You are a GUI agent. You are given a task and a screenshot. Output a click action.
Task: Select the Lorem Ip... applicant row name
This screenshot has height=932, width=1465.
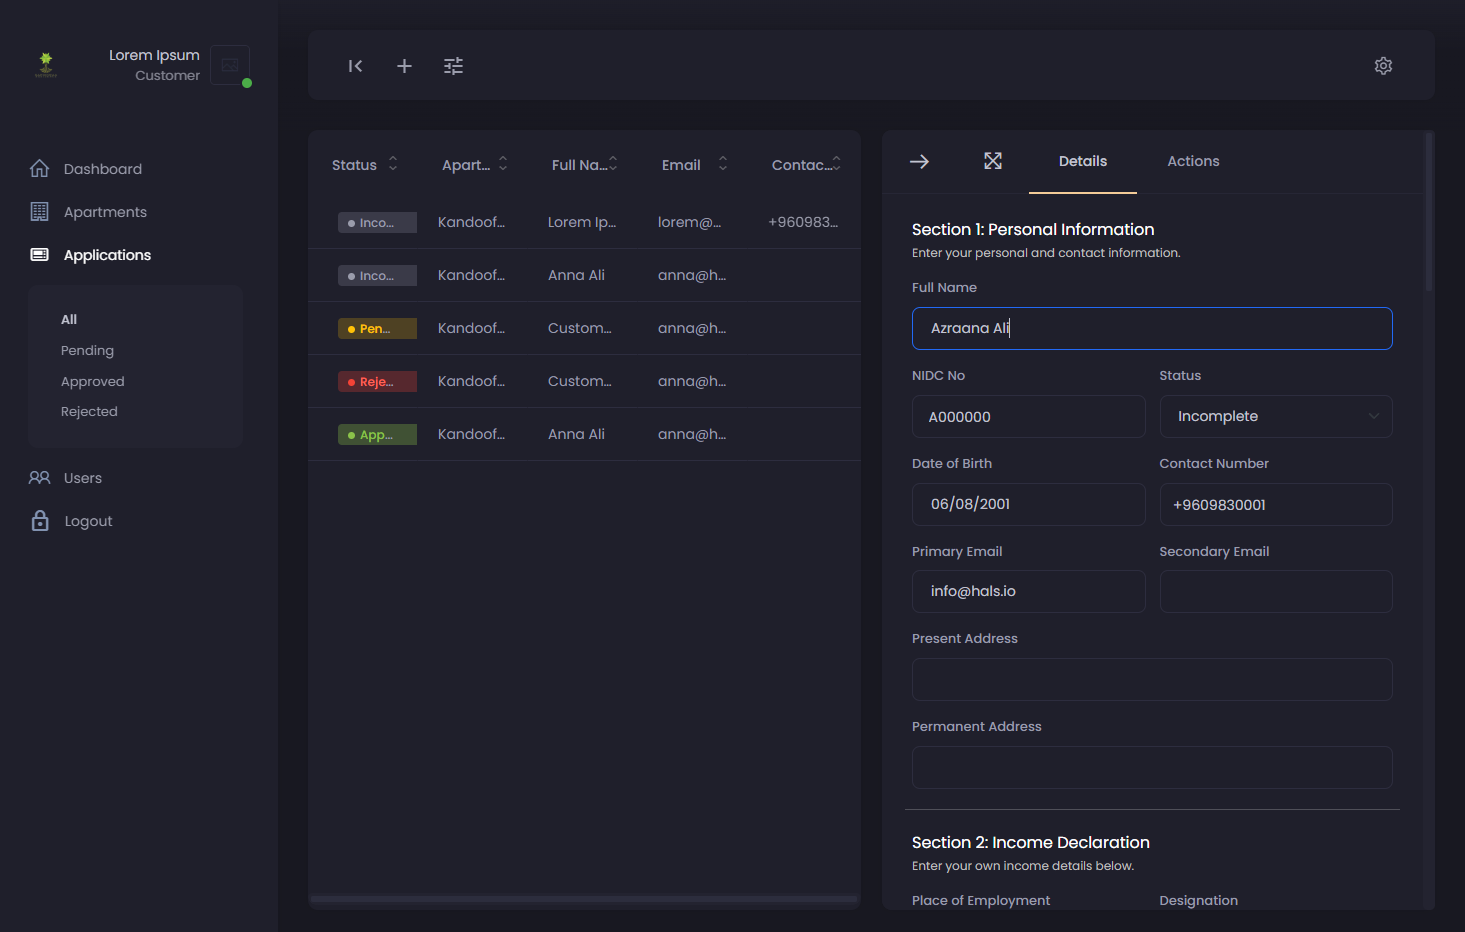coord(582,222)
